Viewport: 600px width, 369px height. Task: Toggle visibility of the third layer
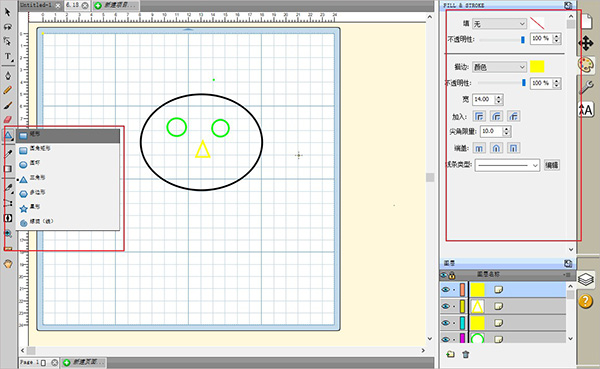[445, 323]
